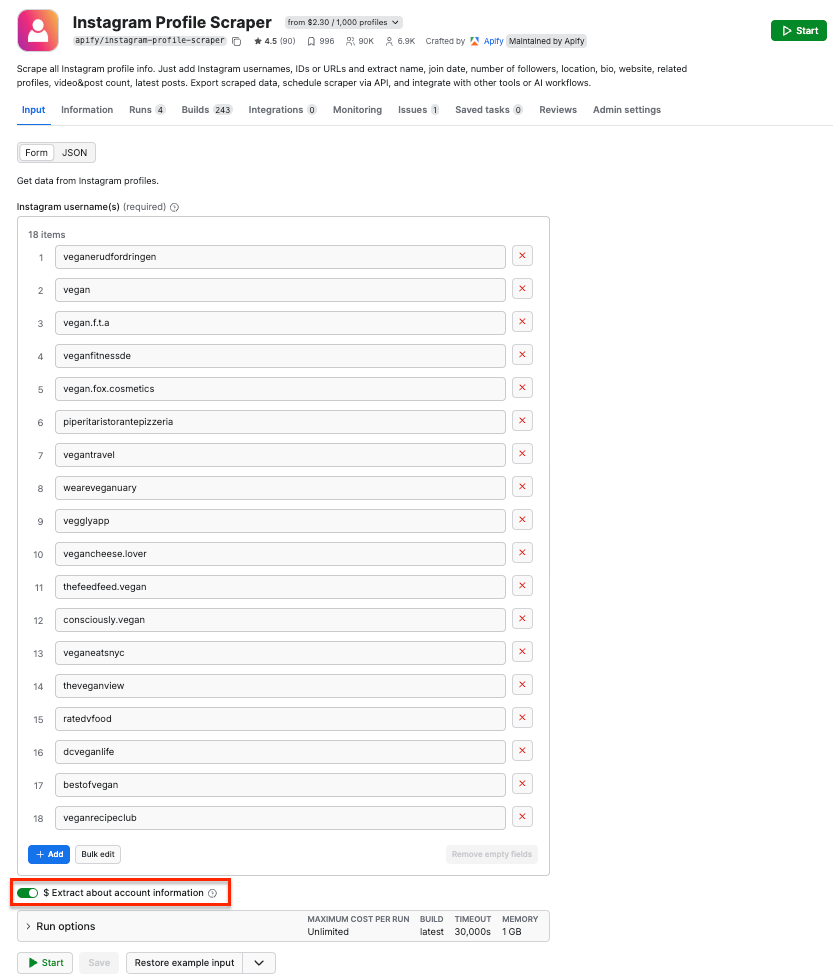Image resolution: width=833 pixels, height=979 pixels.
Task: Click the star rating icon
Action: pos(258,41)
